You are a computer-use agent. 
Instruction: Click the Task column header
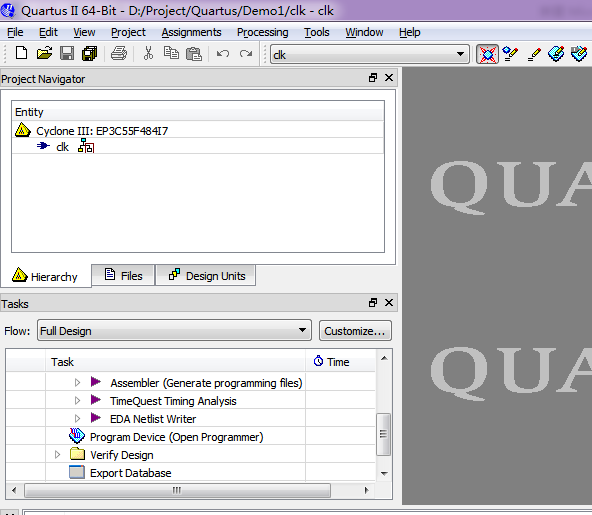[x=175, y=362]
